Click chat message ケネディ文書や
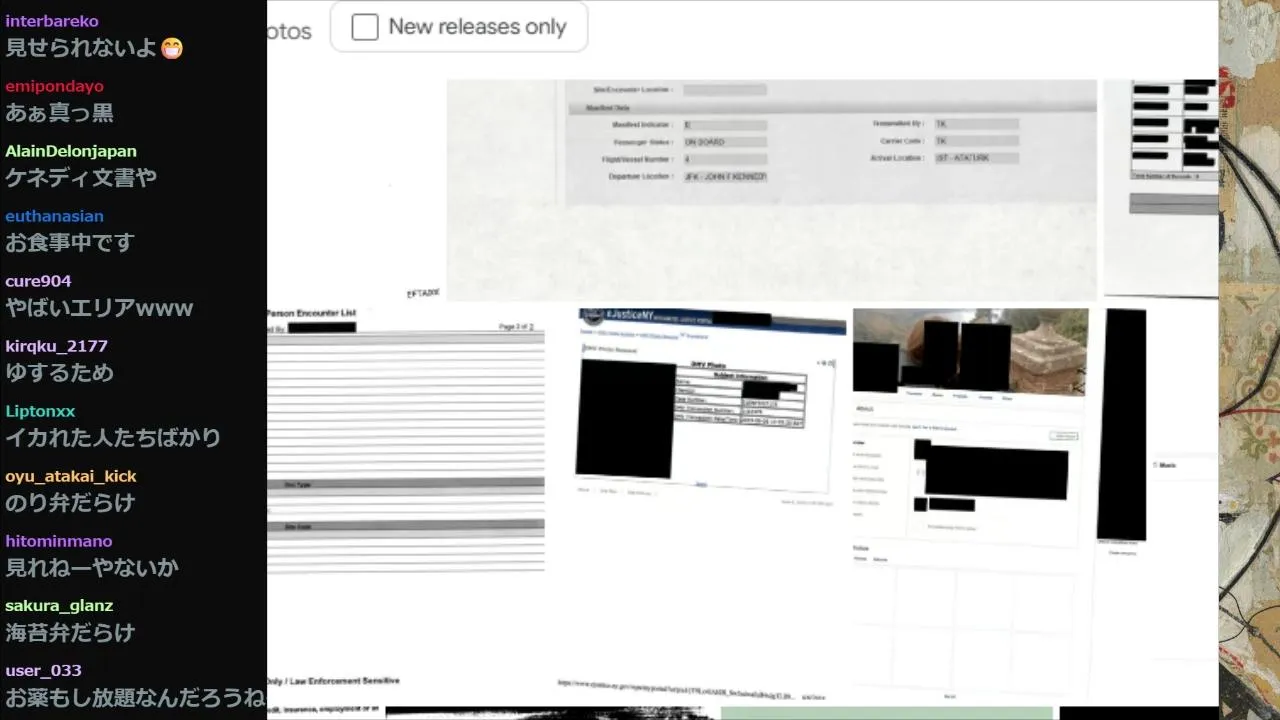The width and height of the screenshot is (1280, 720). pyautogui.click(x=81, y=178)
